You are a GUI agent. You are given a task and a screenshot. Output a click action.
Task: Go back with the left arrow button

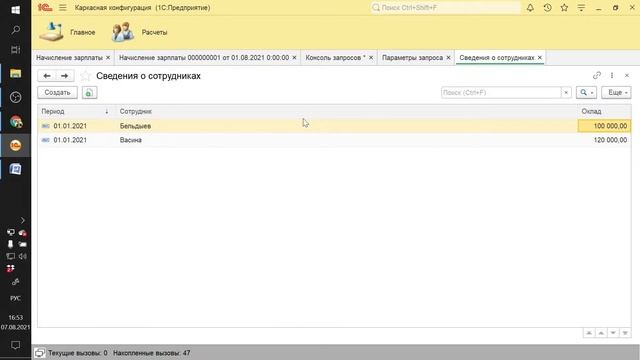point(47,76)
